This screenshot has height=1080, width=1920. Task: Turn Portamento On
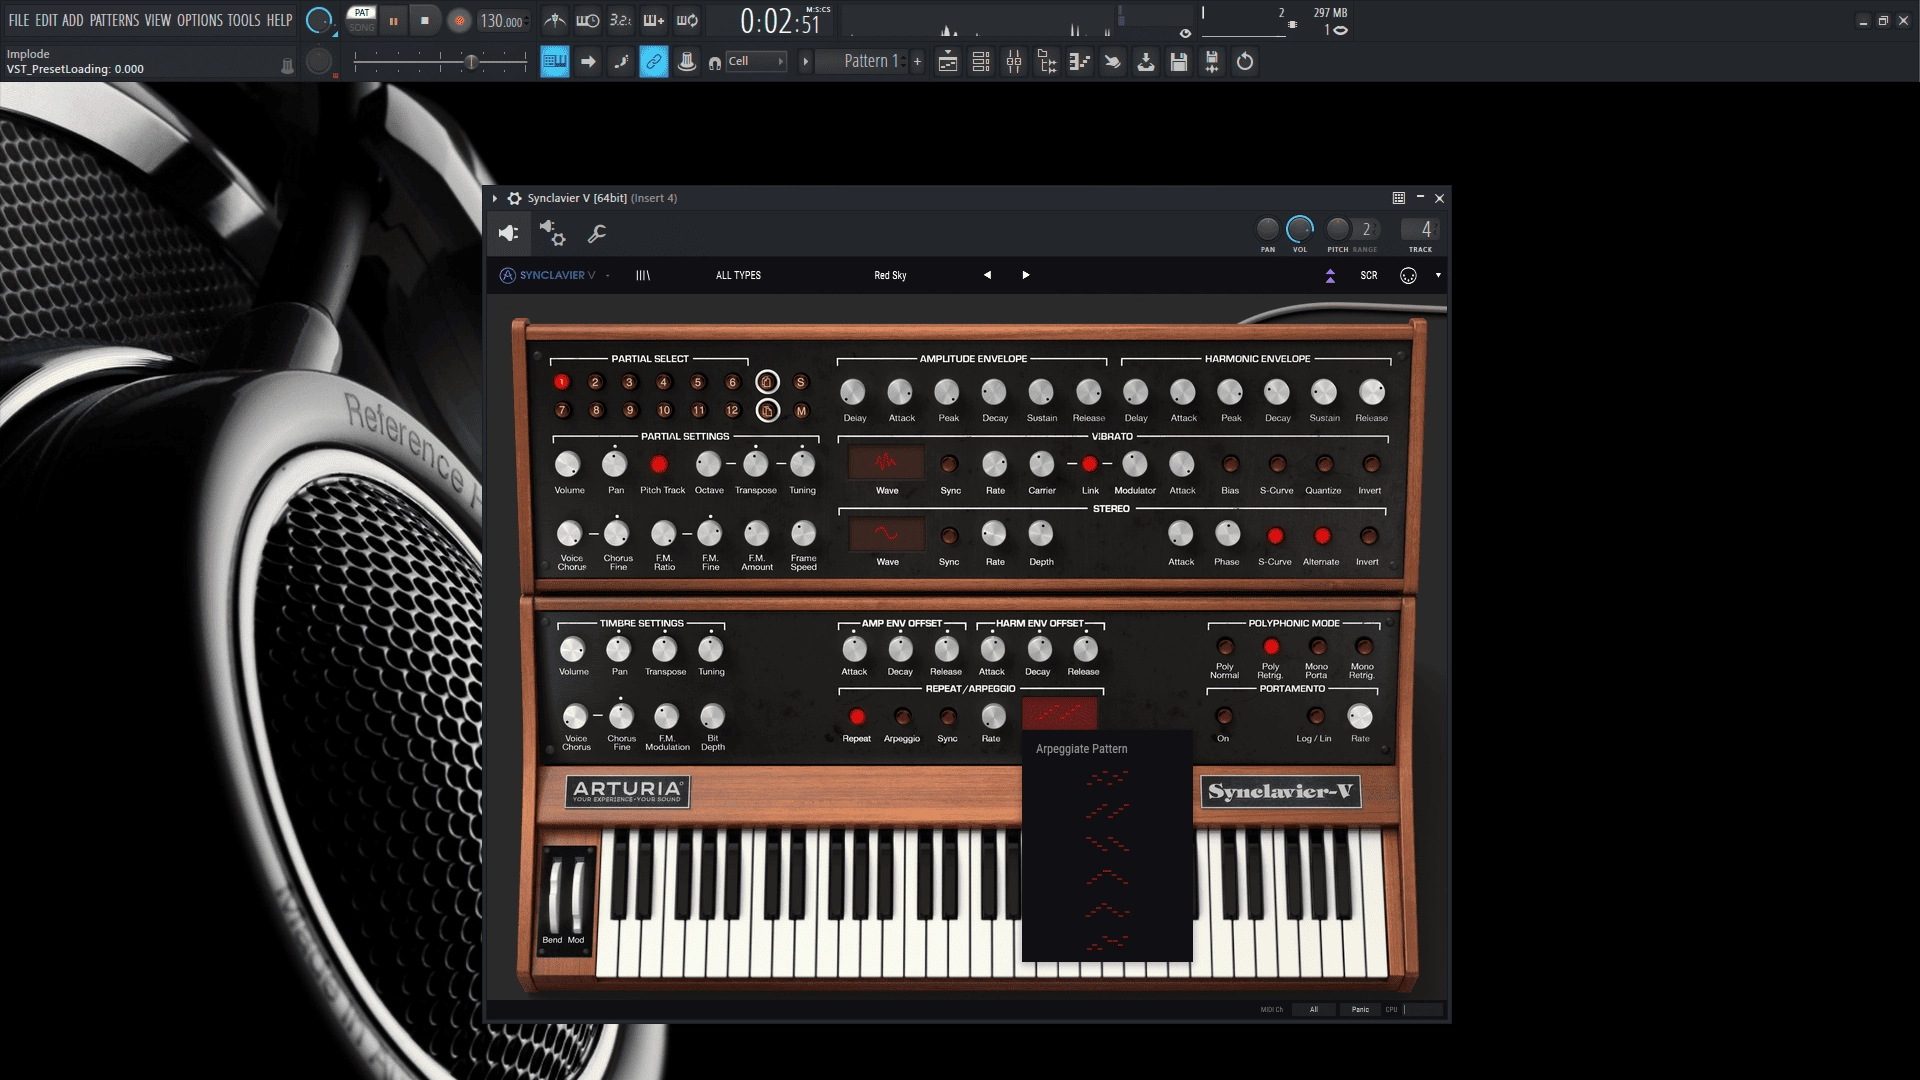point(1224,716)
